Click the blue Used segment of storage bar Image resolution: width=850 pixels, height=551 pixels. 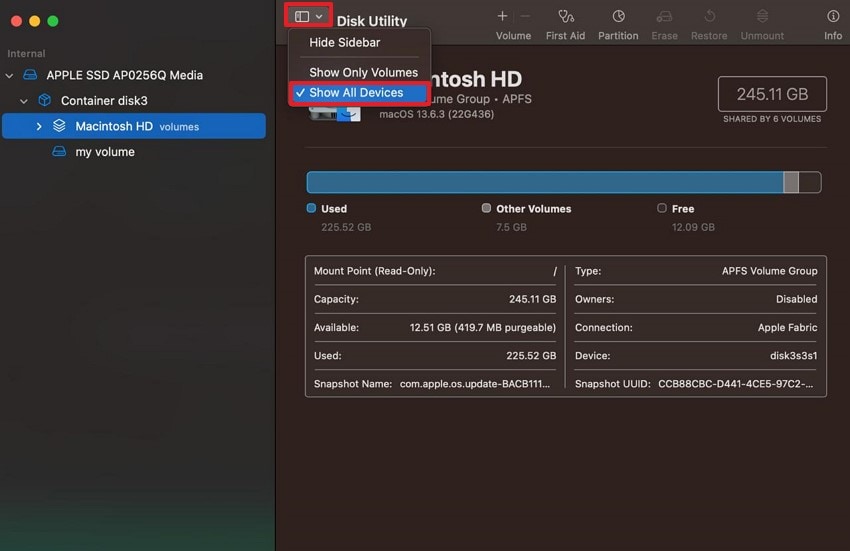click(x=544, y=182)
